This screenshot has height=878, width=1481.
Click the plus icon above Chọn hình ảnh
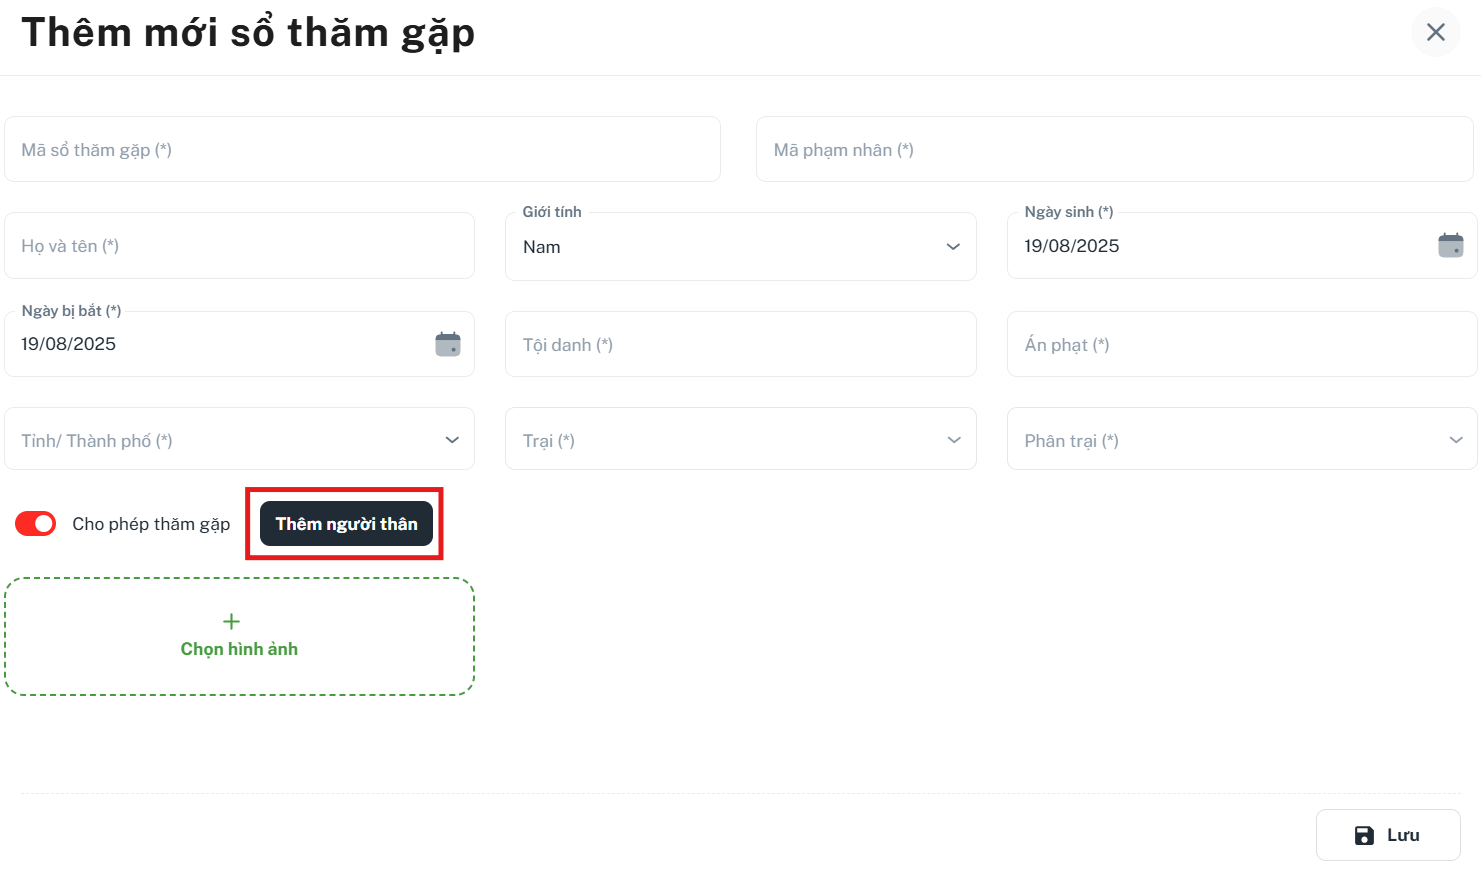(231, 621)
